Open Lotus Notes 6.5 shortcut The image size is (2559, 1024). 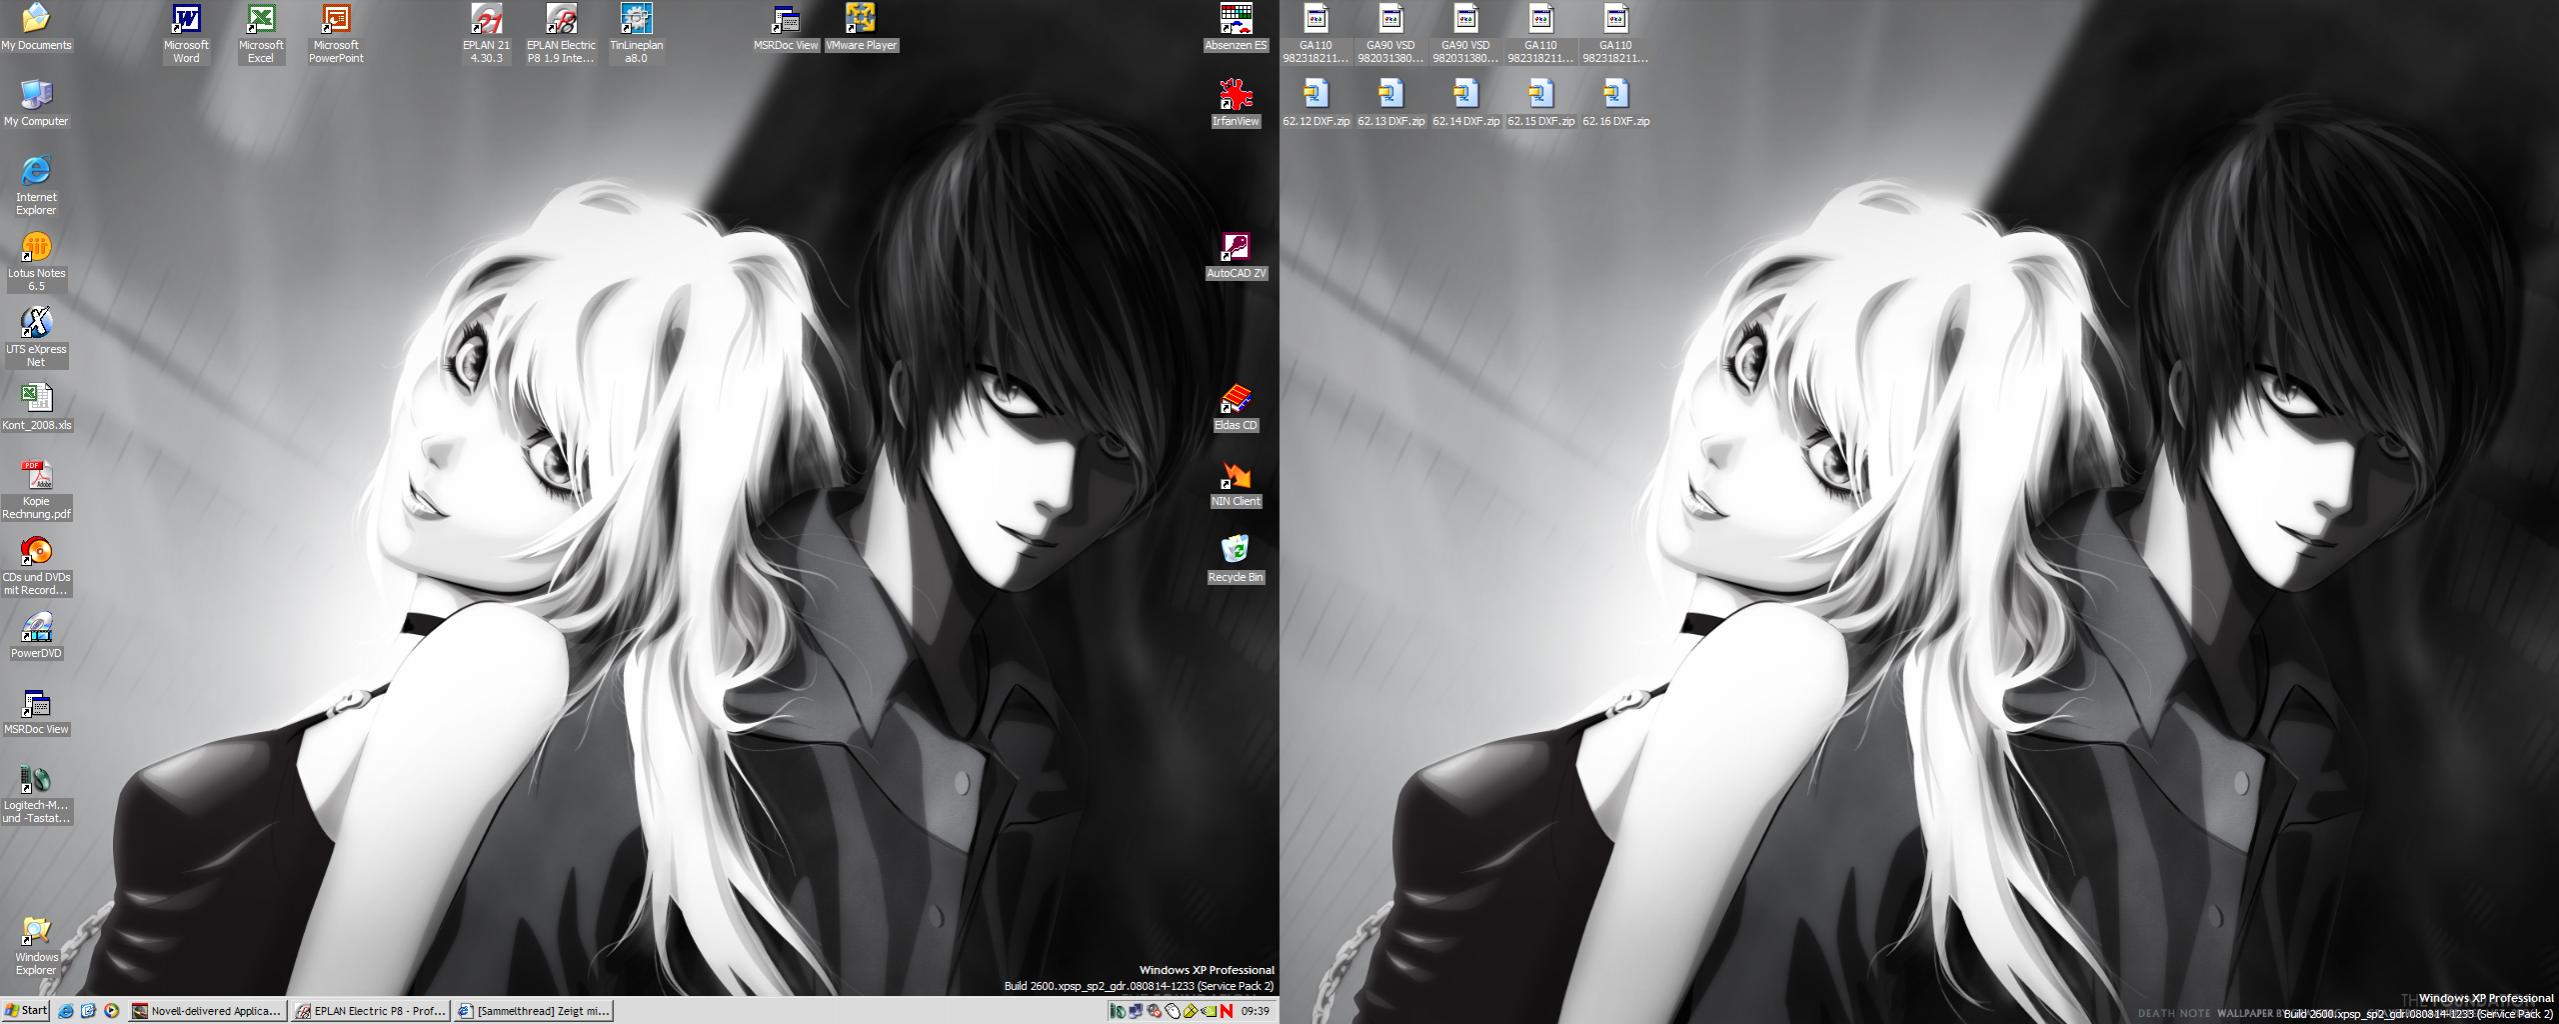pyautogui.click(x=36, y=261)
